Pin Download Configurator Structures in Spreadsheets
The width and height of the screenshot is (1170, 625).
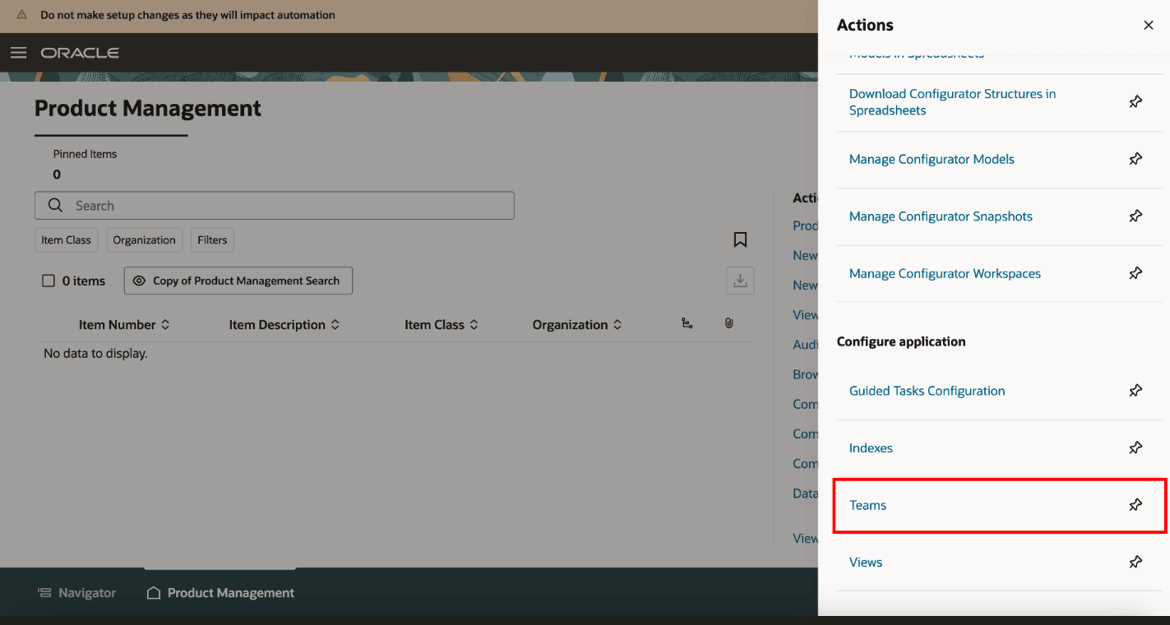1136,101
